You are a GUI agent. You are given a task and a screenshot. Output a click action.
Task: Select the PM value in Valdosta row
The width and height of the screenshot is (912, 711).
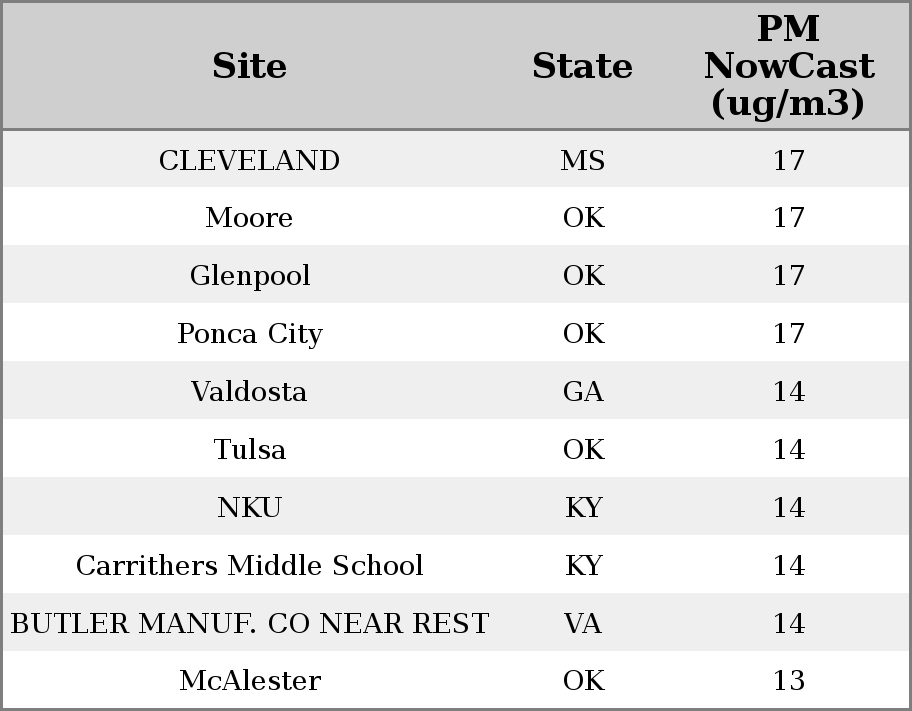coord(788,391)
